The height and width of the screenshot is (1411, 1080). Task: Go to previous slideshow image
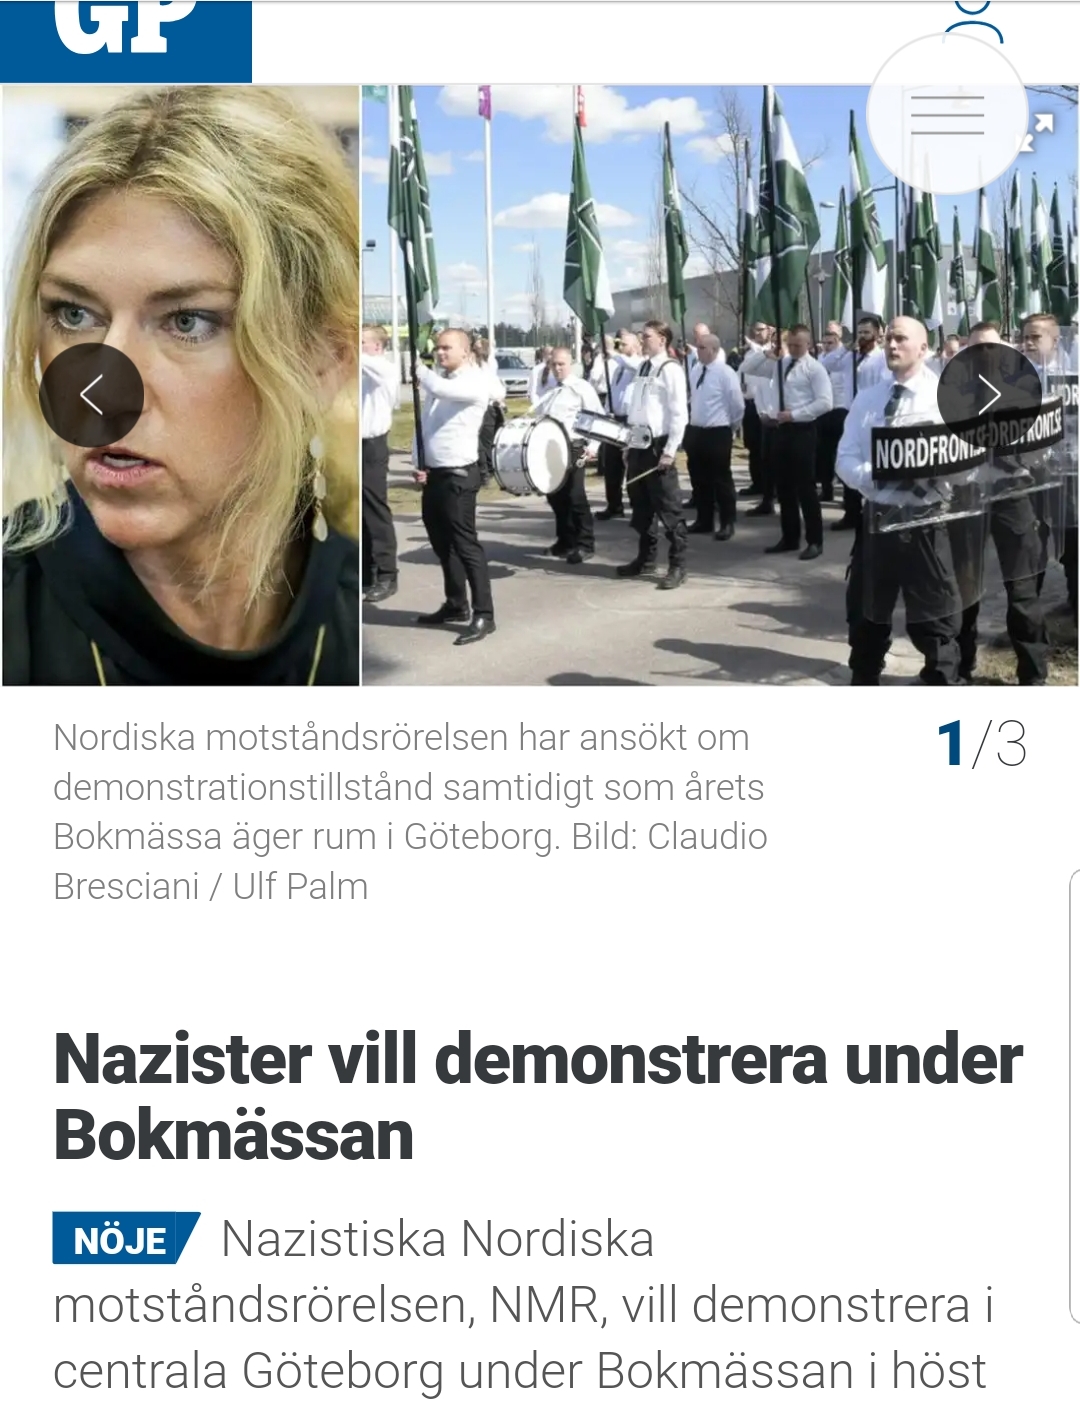91,395
